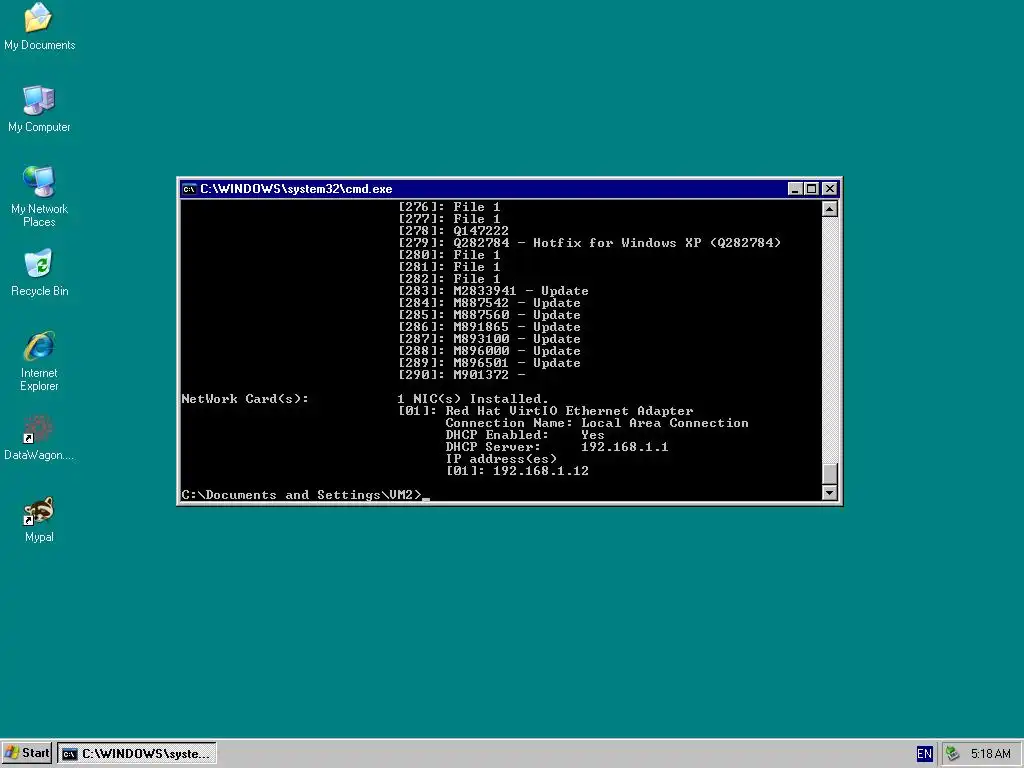Click the '[286]: M891865 - Update' line
The height and width of the screenshot is (768, 1024).
[x=490, y=327]
